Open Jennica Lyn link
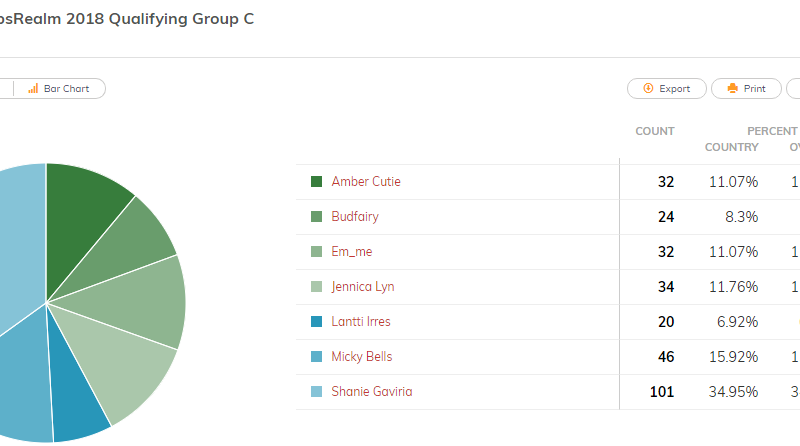 tap(363, 286)
